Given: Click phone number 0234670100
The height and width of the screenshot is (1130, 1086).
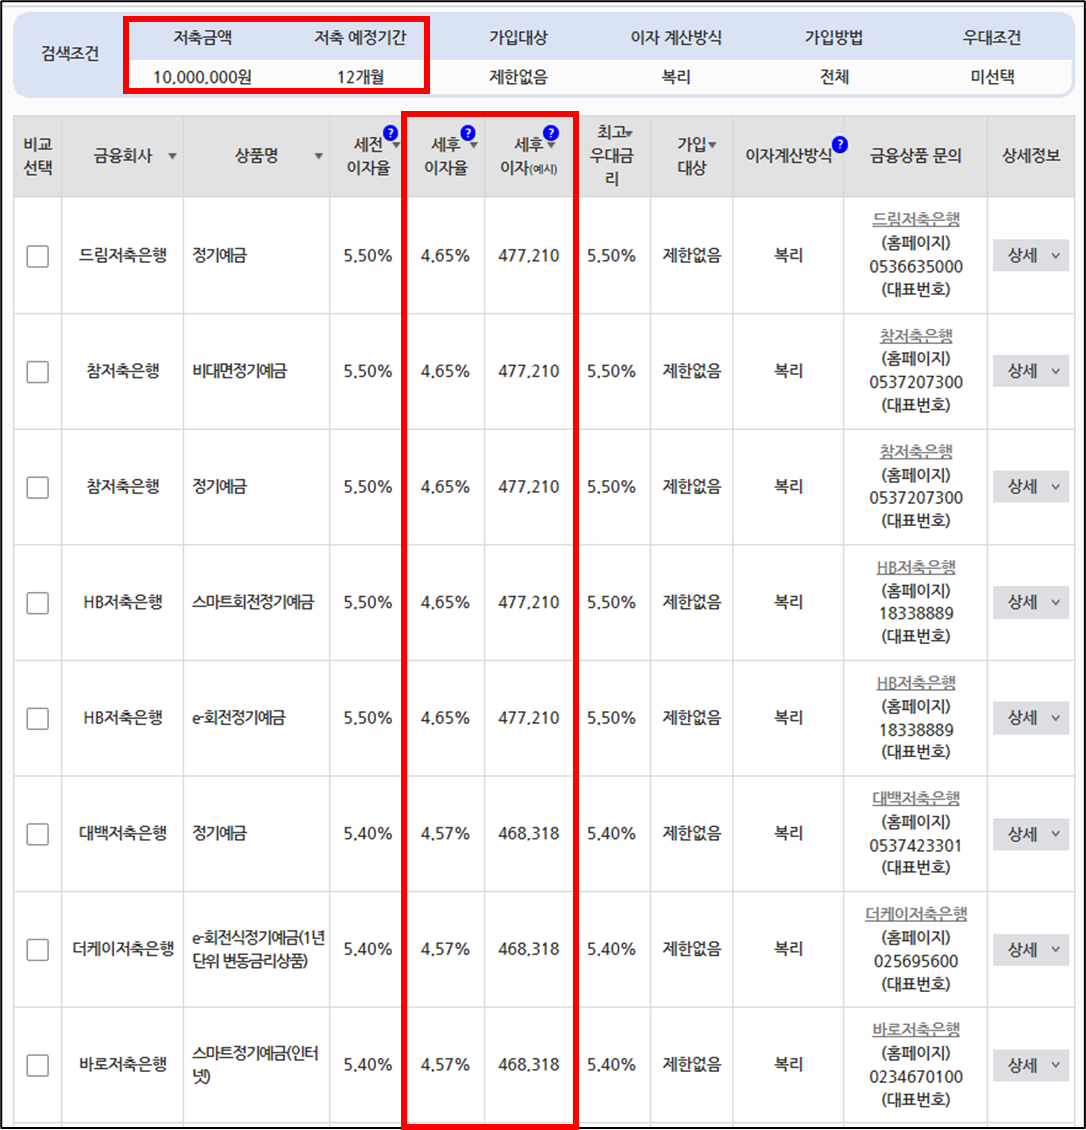Looking at the screenshot, I should (916, 1077).
